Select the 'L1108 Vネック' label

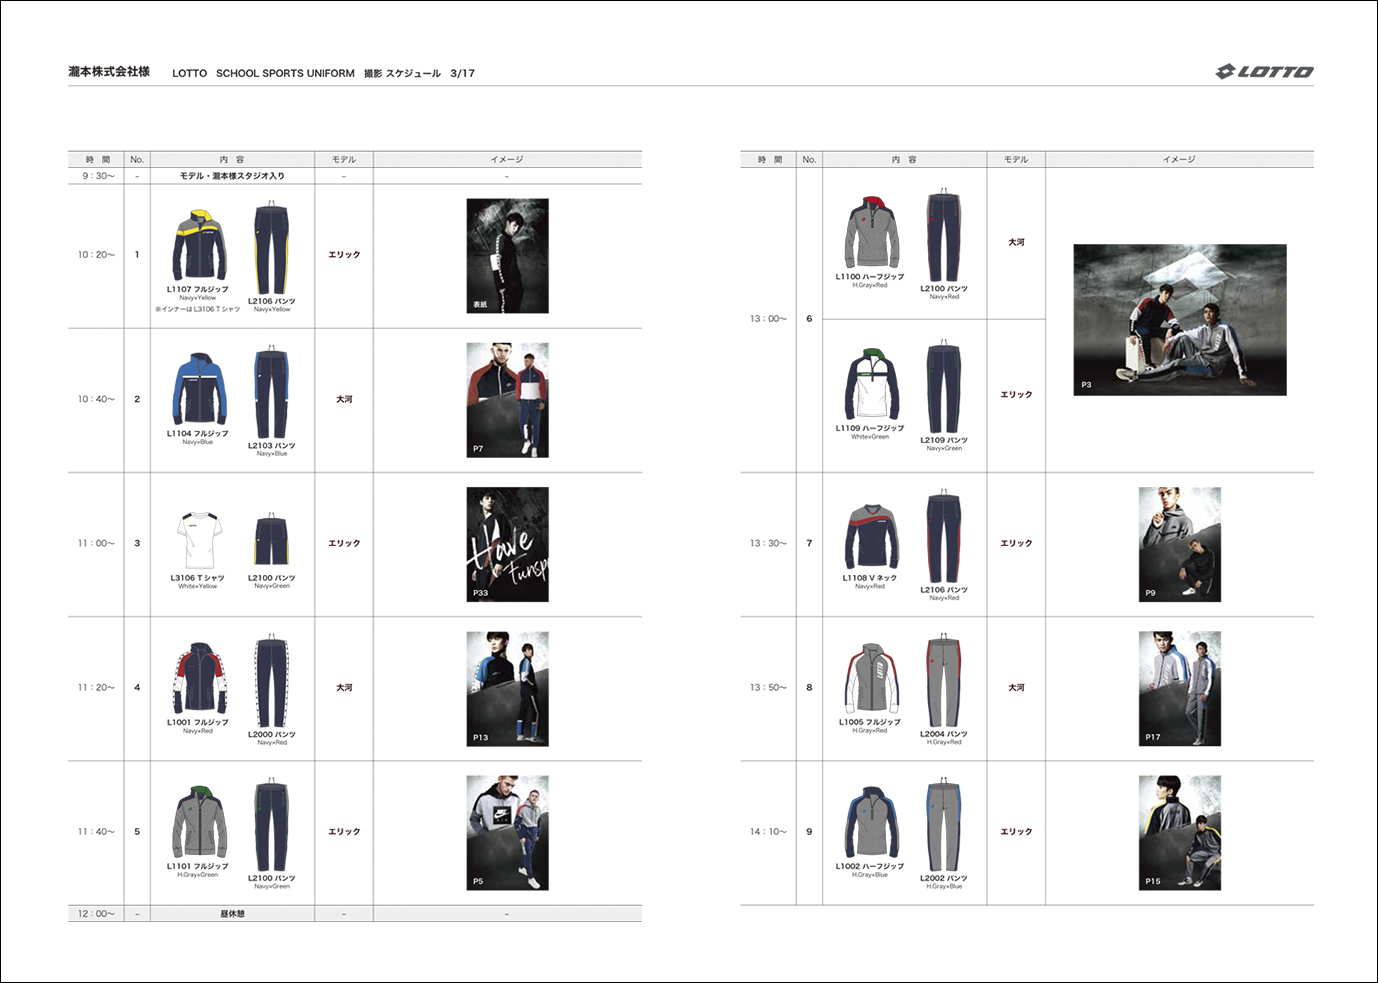point(870,578)
